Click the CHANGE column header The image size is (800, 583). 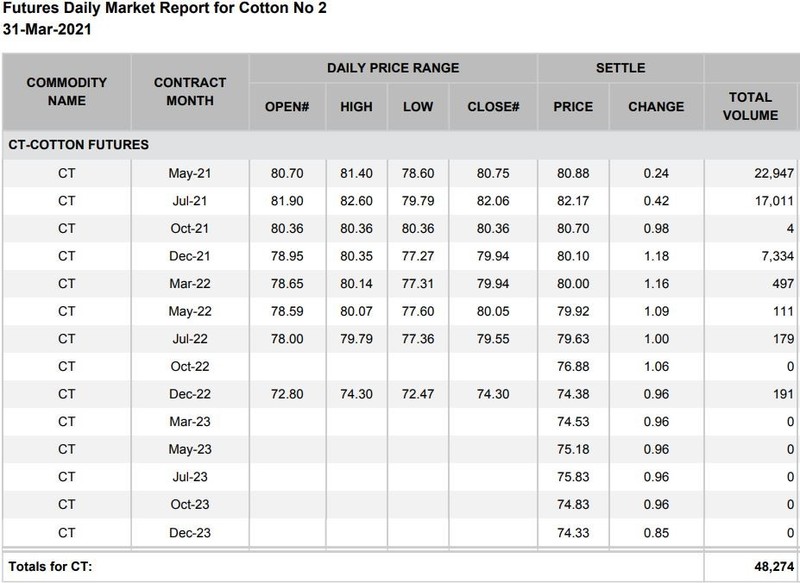(x=656, y=107)
